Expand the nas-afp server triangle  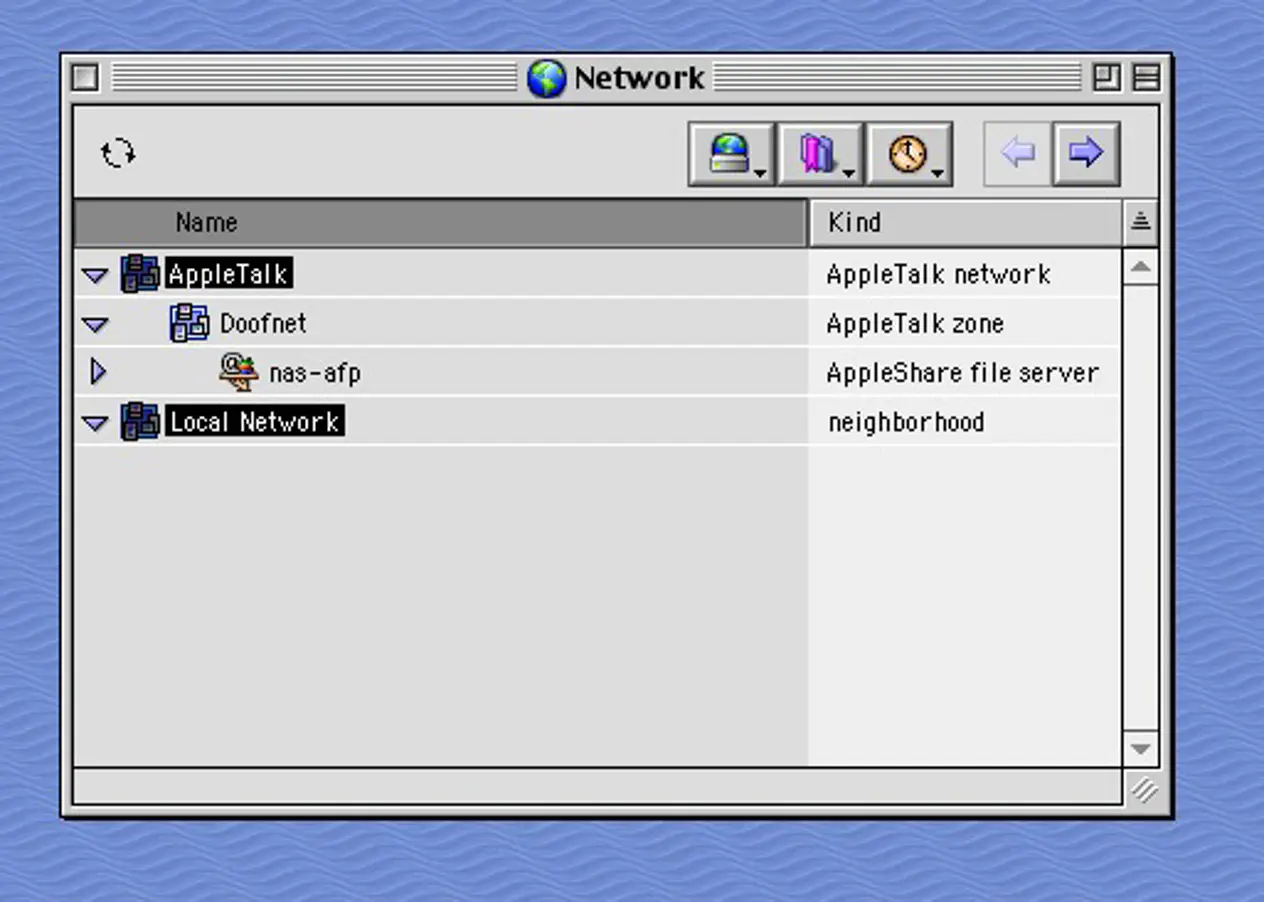pyautogui.click(x=97, y=372)
